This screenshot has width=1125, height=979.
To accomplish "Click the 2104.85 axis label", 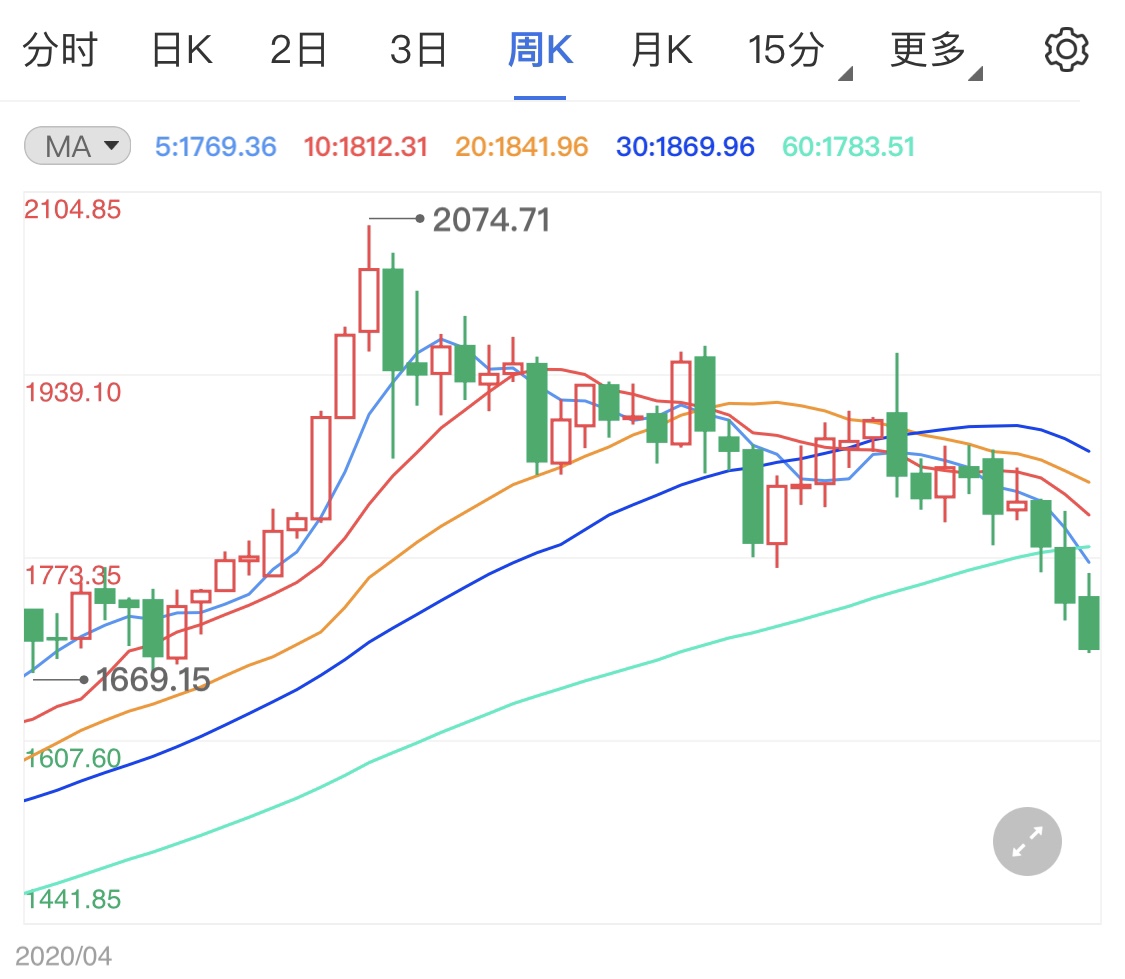I will coord(72,209).
